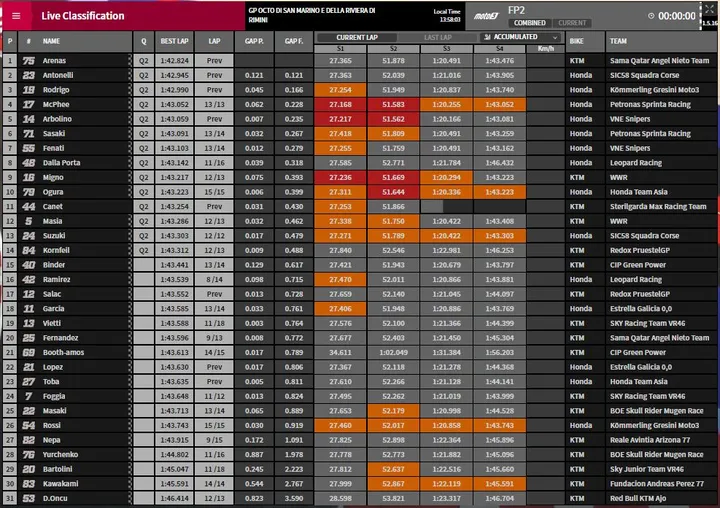Click the Q column header
This screenshot has width=720, height=508.
144,41
